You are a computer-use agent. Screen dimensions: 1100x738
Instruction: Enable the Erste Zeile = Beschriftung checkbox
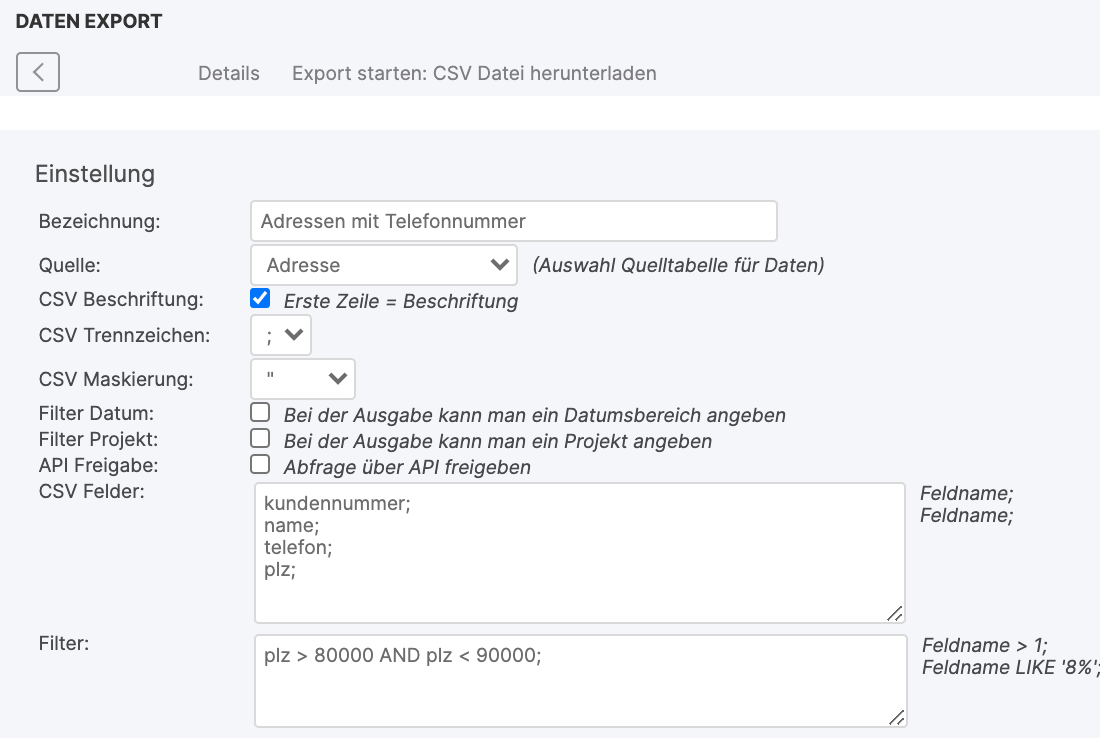tap(260, 298)
